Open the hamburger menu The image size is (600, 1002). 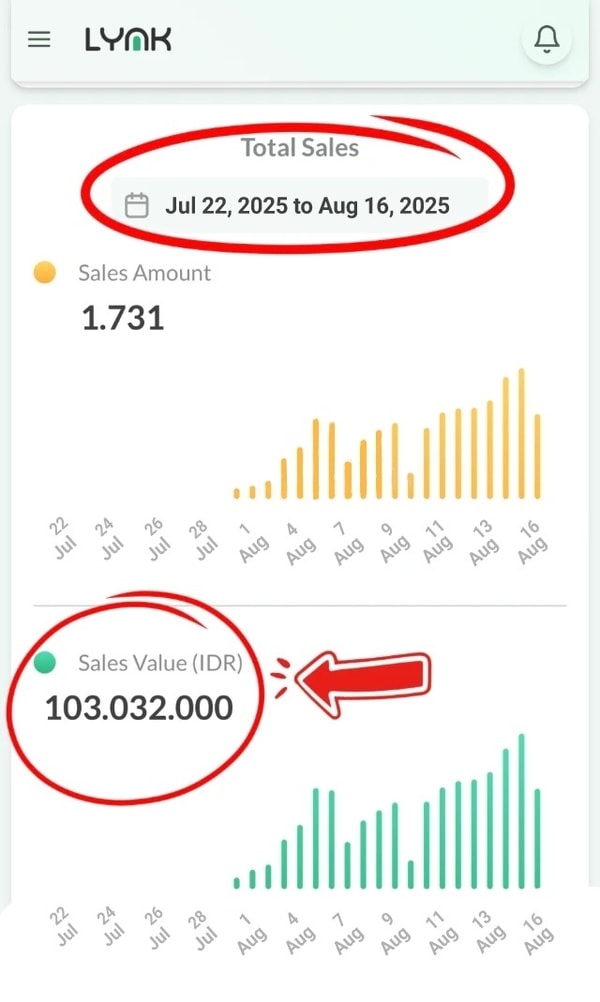[39, 40]
